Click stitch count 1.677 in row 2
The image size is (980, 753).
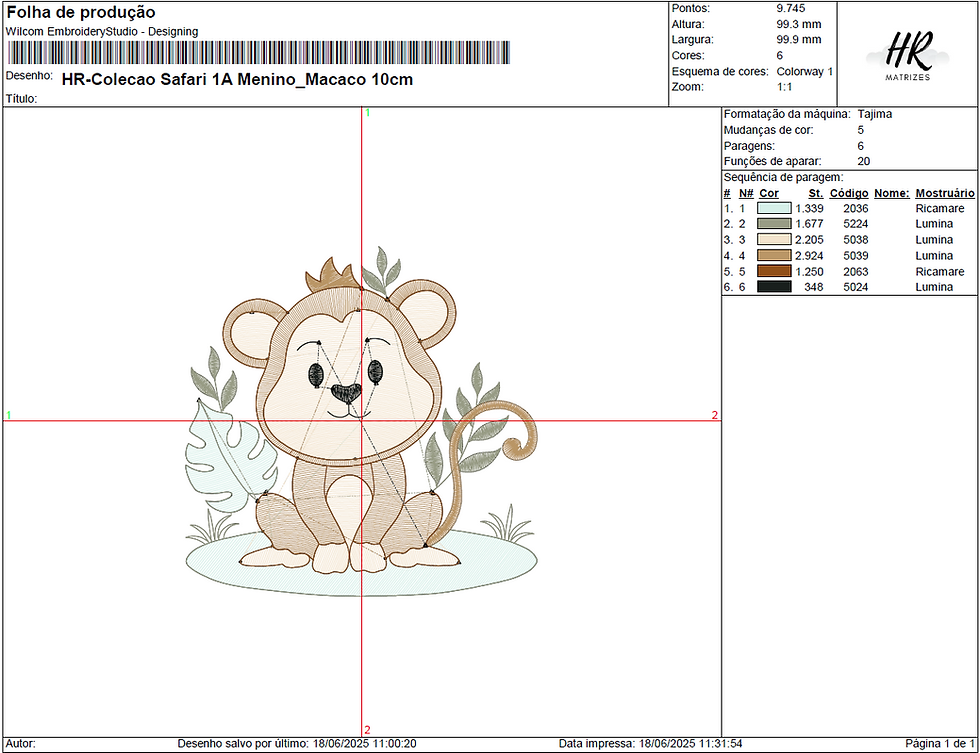point(809,224)
